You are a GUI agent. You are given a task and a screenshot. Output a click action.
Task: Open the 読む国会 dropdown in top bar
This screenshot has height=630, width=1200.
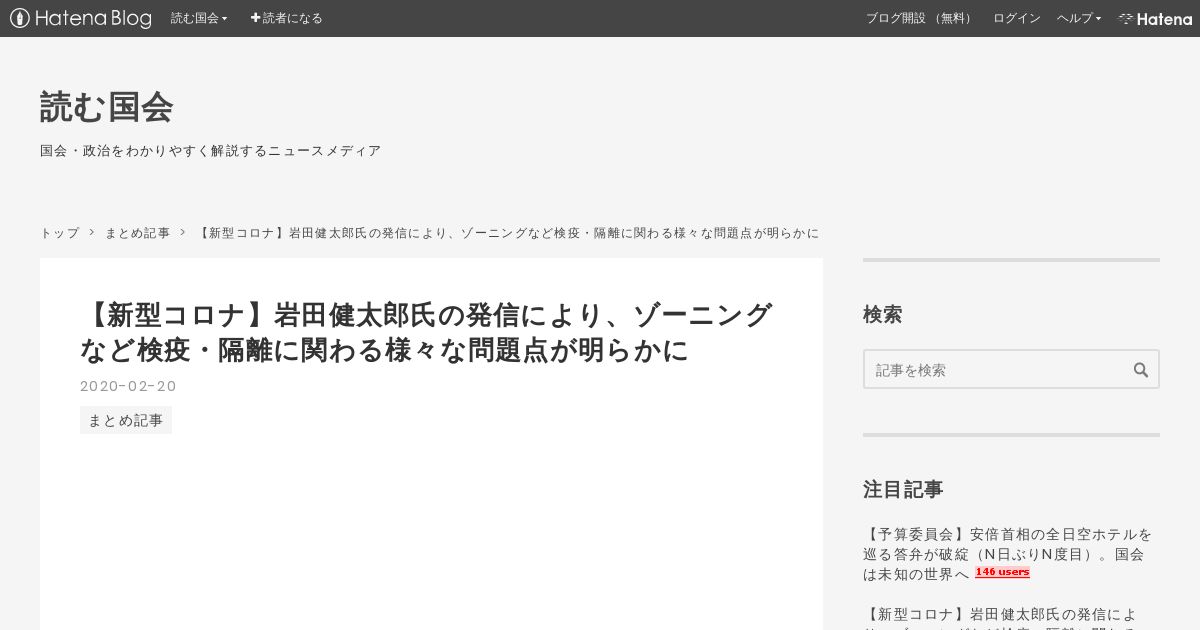tap(199, 18)
